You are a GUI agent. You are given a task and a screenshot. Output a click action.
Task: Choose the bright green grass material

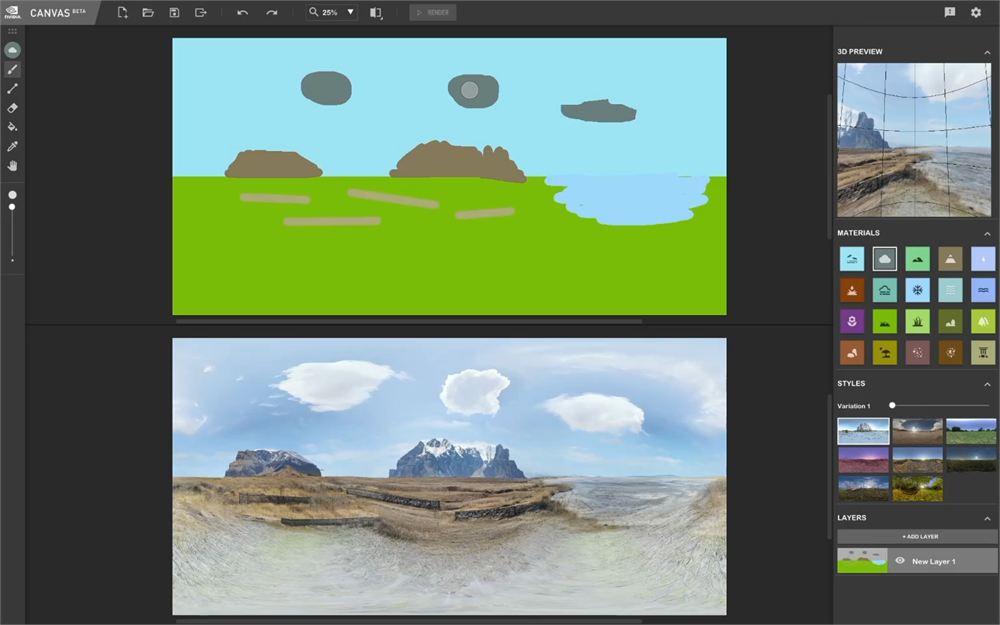click(x=885, y=321)
